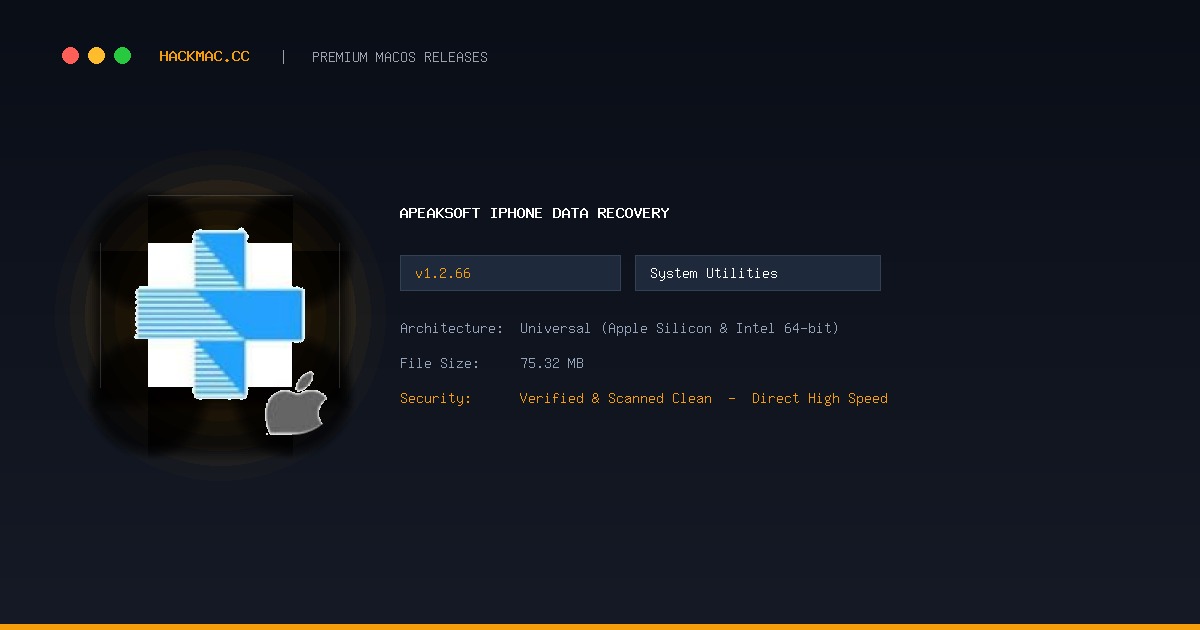
Task: Click 'Universal (Apple Silicon & Intel 64-bit)' value
Action: click(x=680, y=328)
